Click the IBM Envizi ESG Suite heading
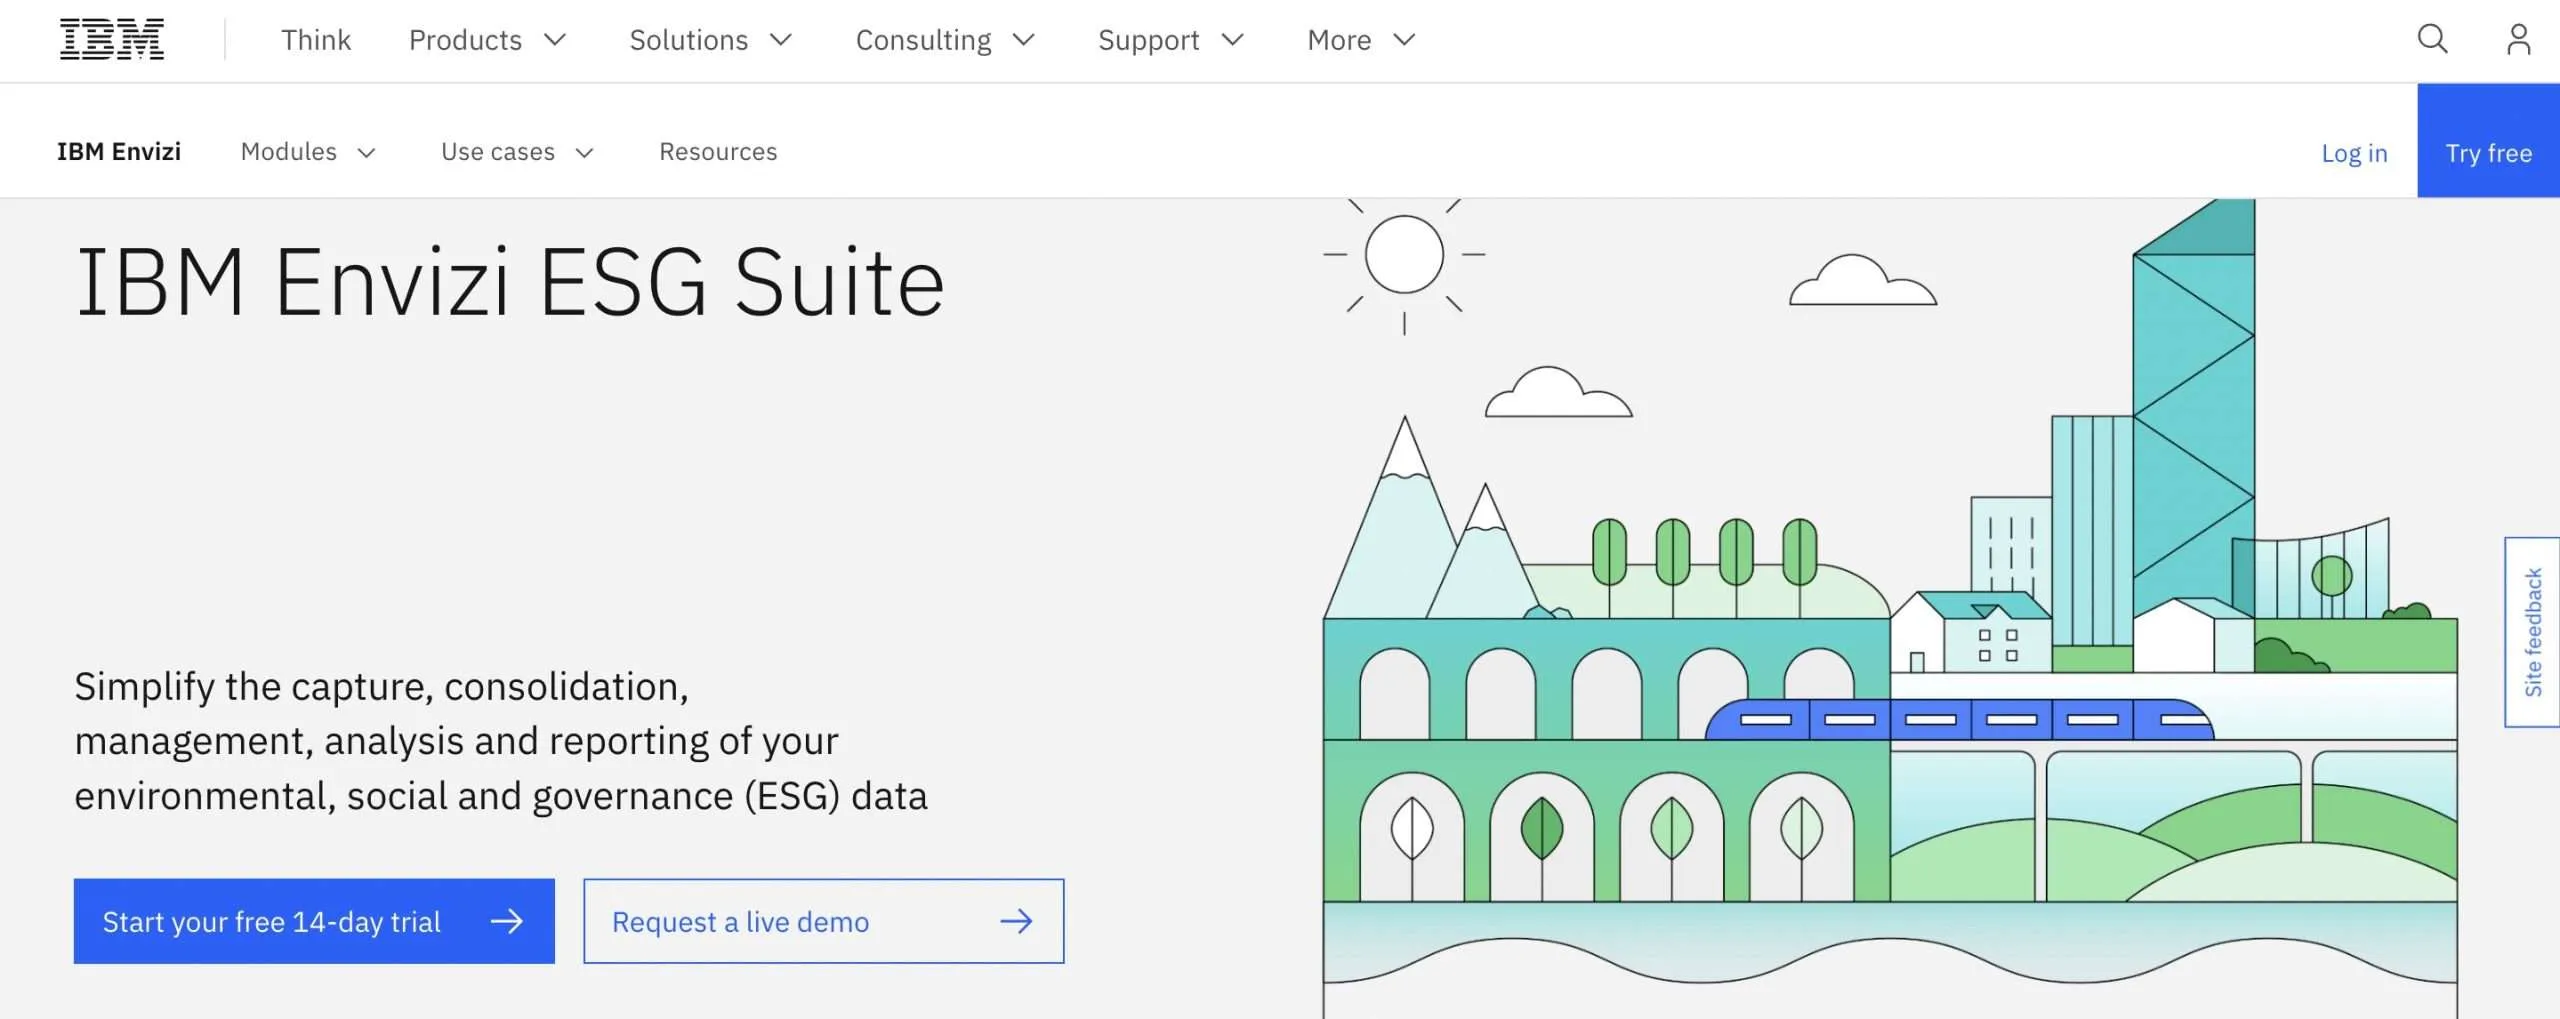This screenshot has width=2560, height=1019. (510, 283)
